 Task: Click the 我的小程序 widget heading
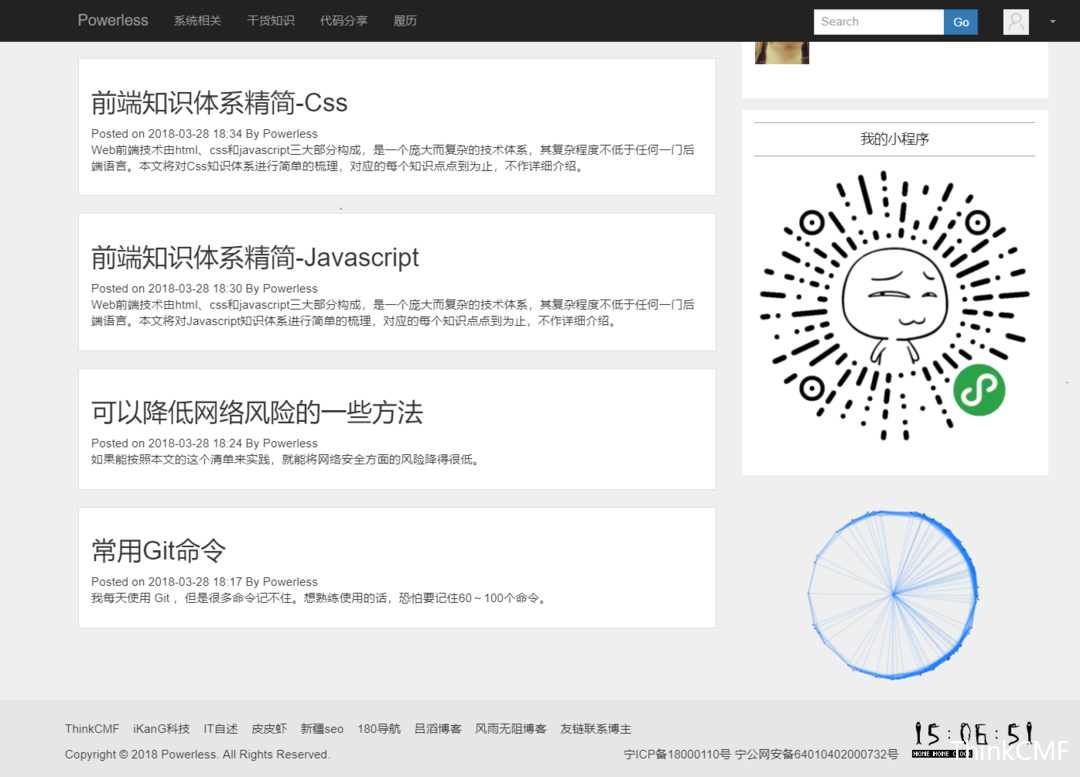click(x=894, y=139)
